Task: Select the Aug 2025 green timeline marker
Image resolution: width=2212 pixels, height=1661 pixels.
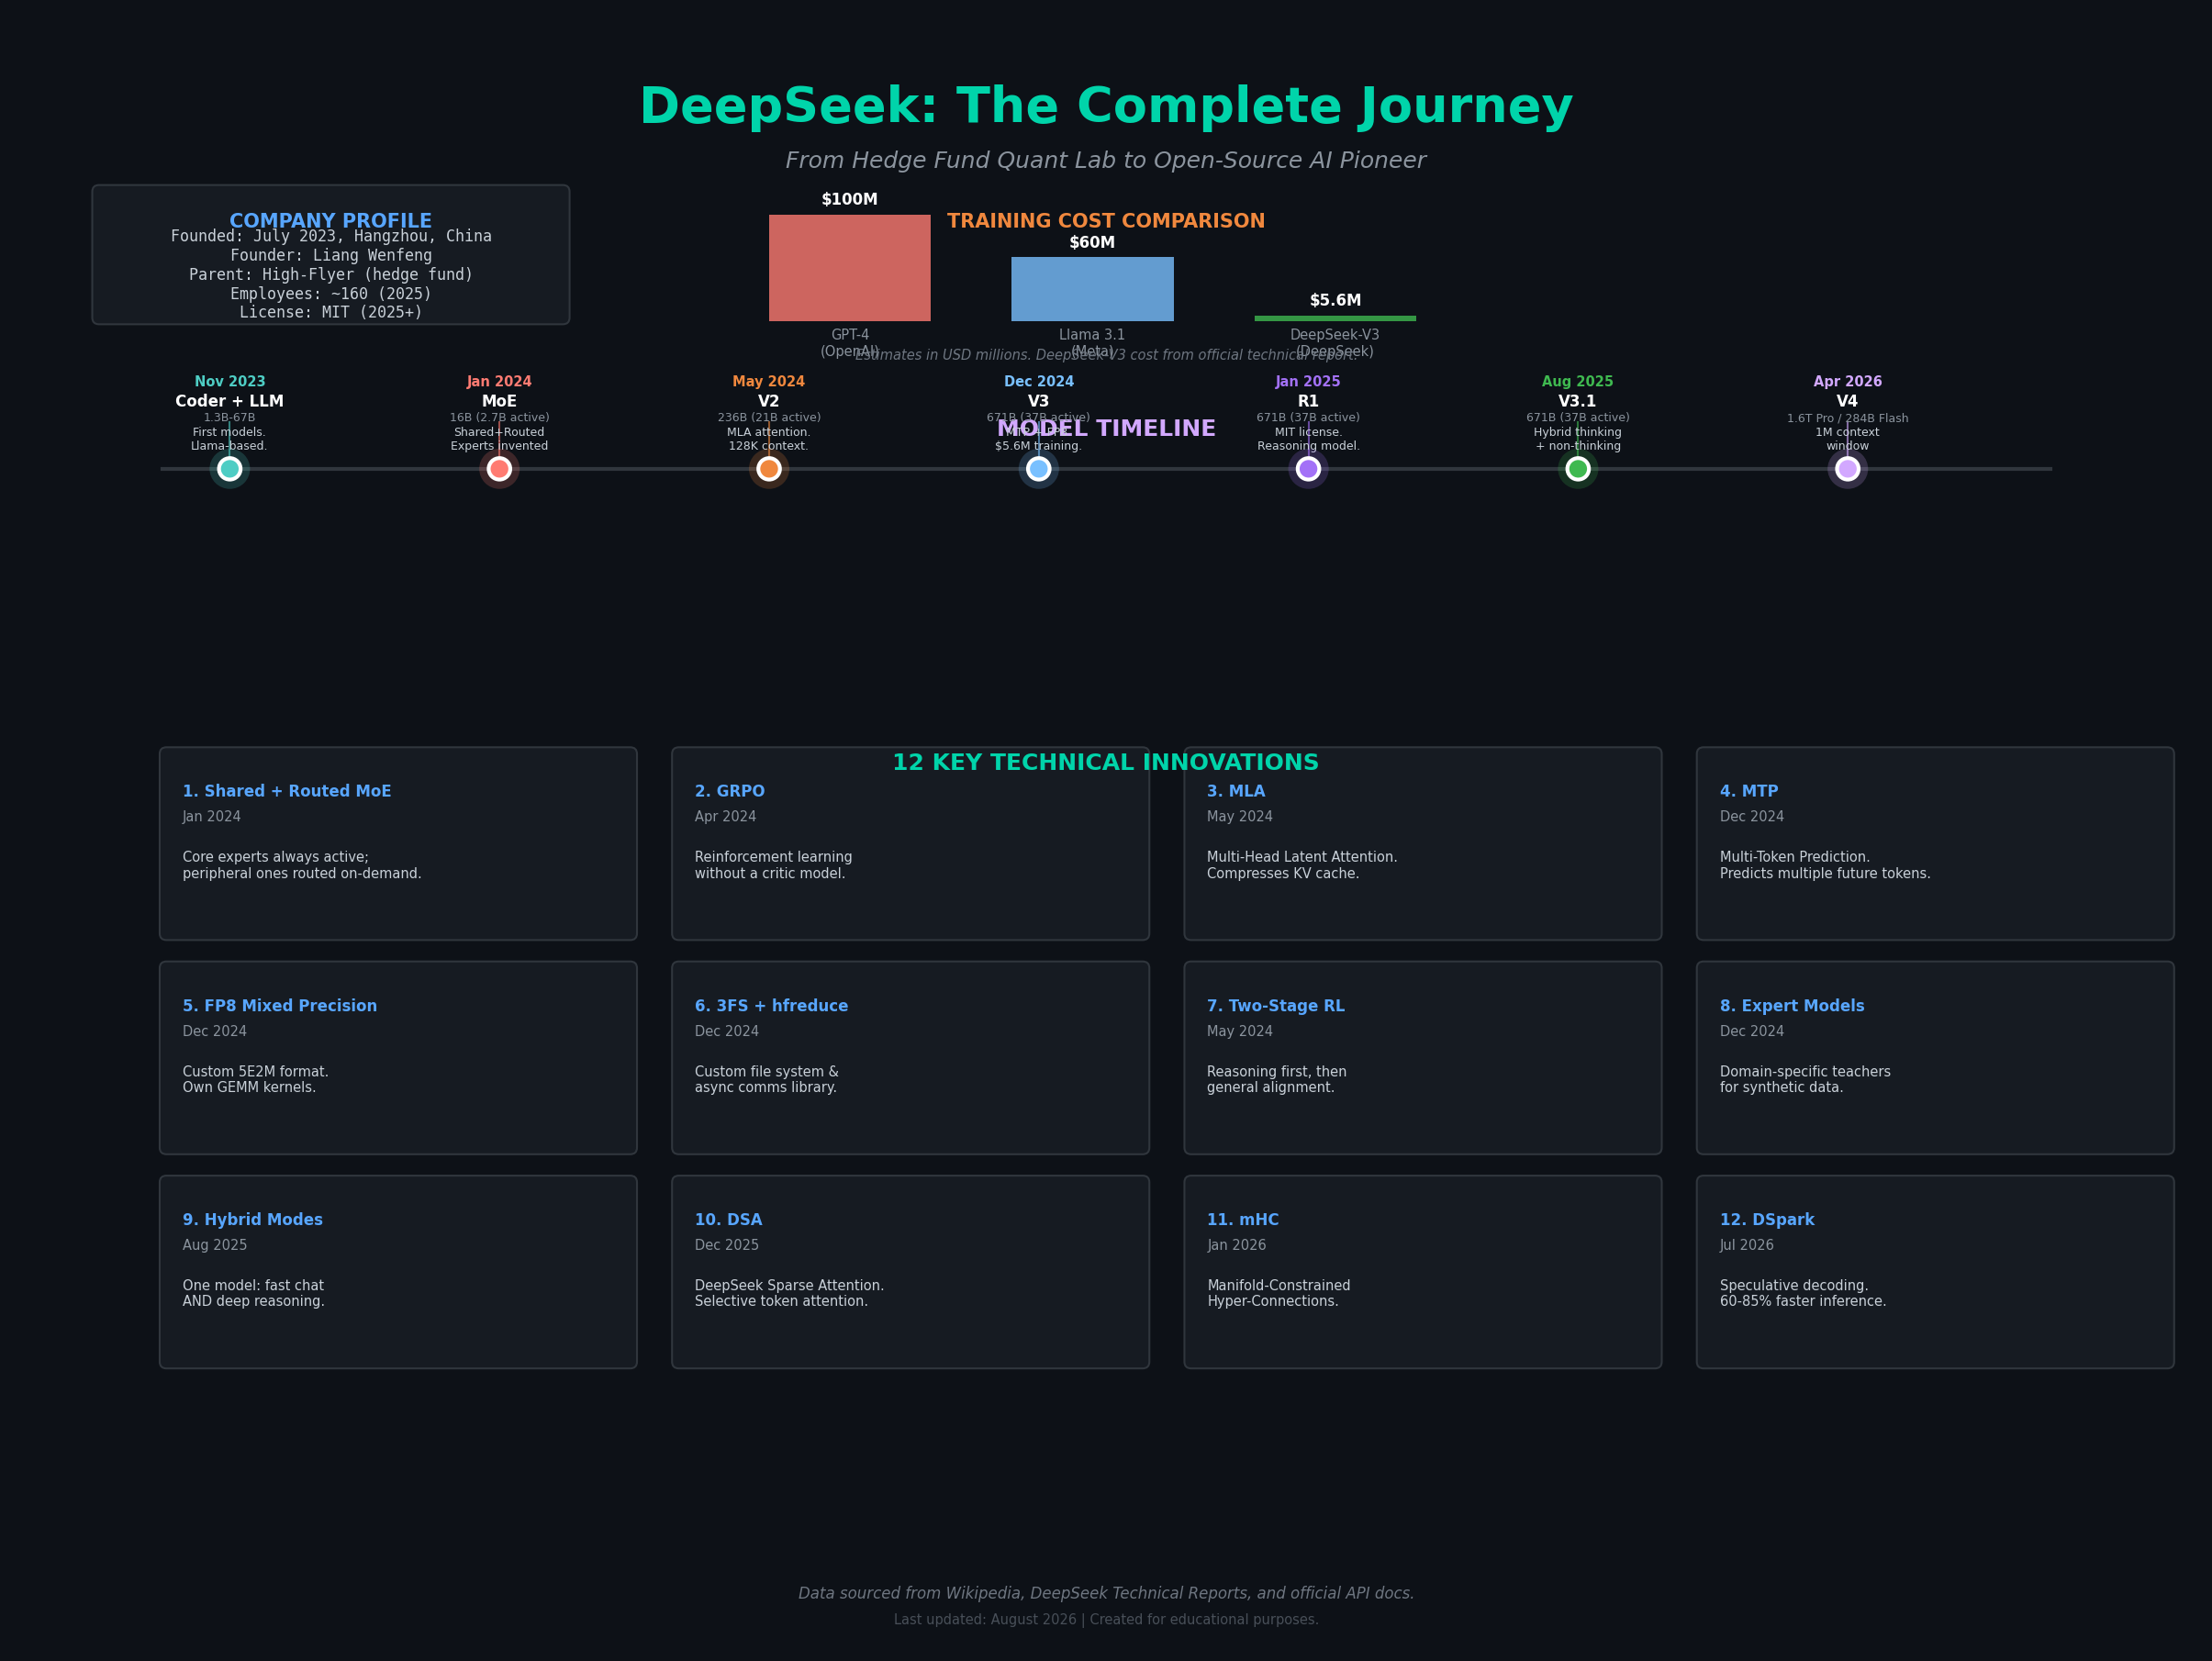Action: (x=1578, y=469)
